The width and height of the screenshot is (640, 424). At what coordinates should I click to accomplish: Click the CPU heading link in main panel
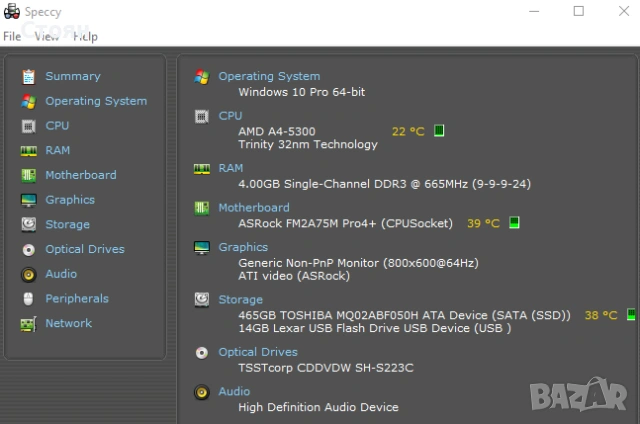click(x=231, y=116)
